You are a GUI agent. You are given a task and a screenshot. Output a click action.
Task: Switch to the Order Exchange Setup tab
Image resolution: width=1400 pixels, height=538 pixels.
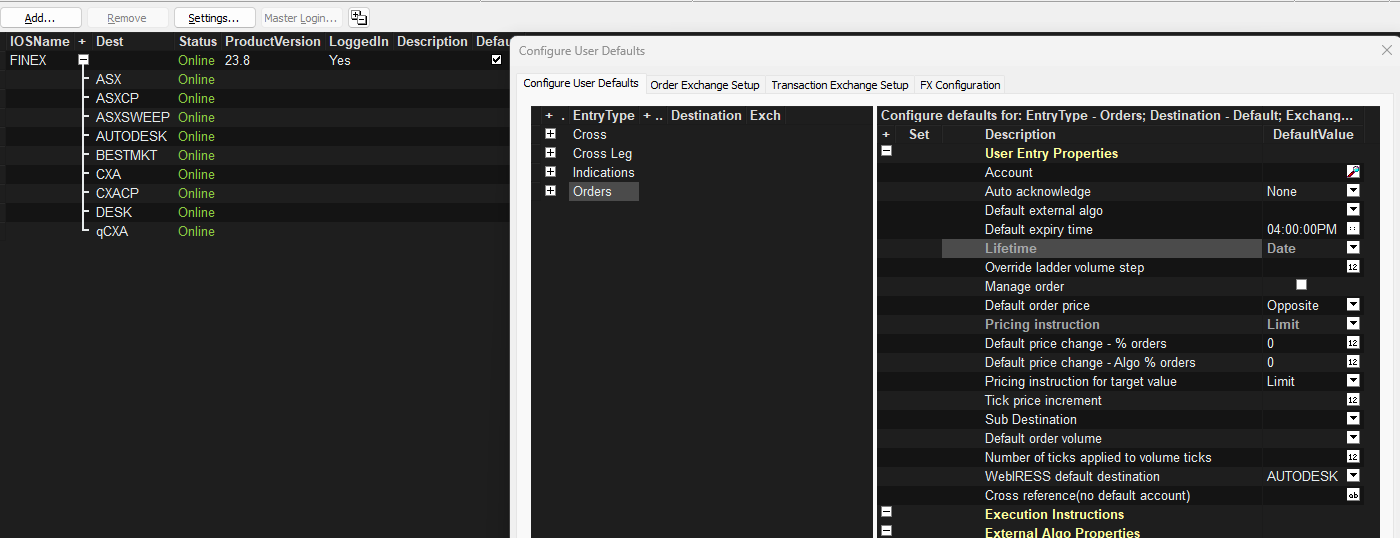click(705, 85)
